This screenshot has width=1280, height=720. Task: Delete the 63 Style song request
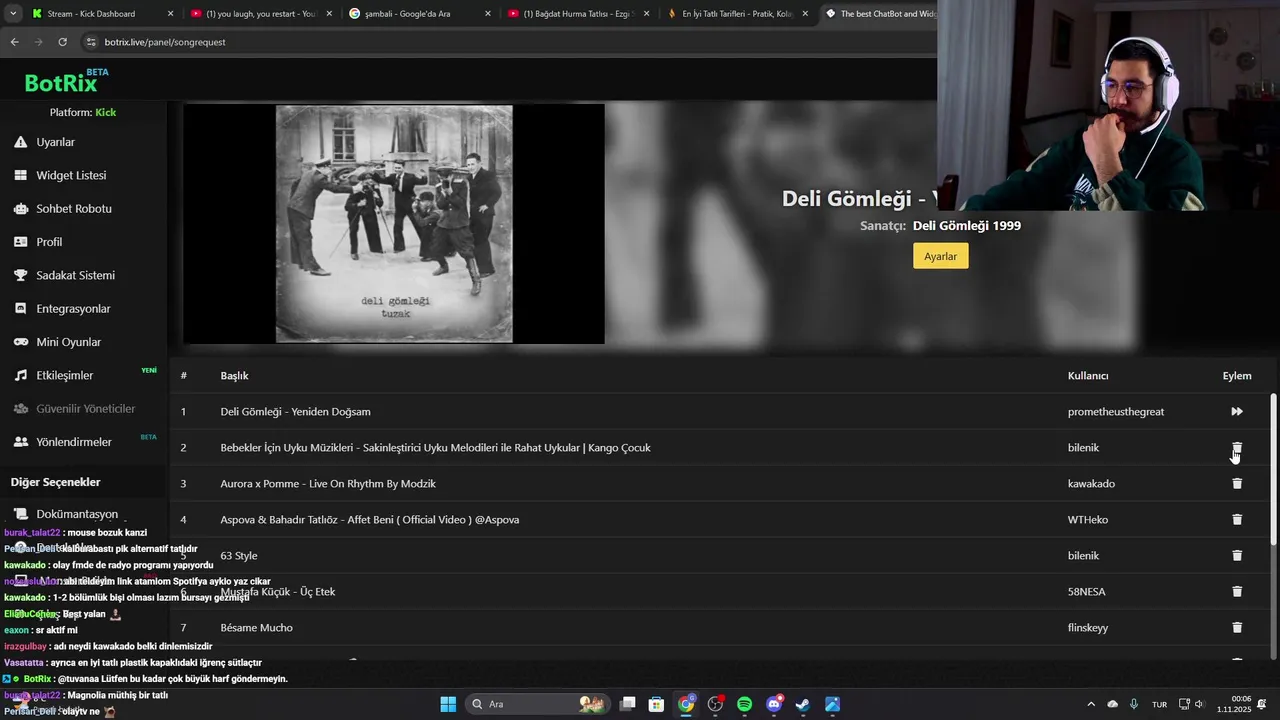[1237, 555]
